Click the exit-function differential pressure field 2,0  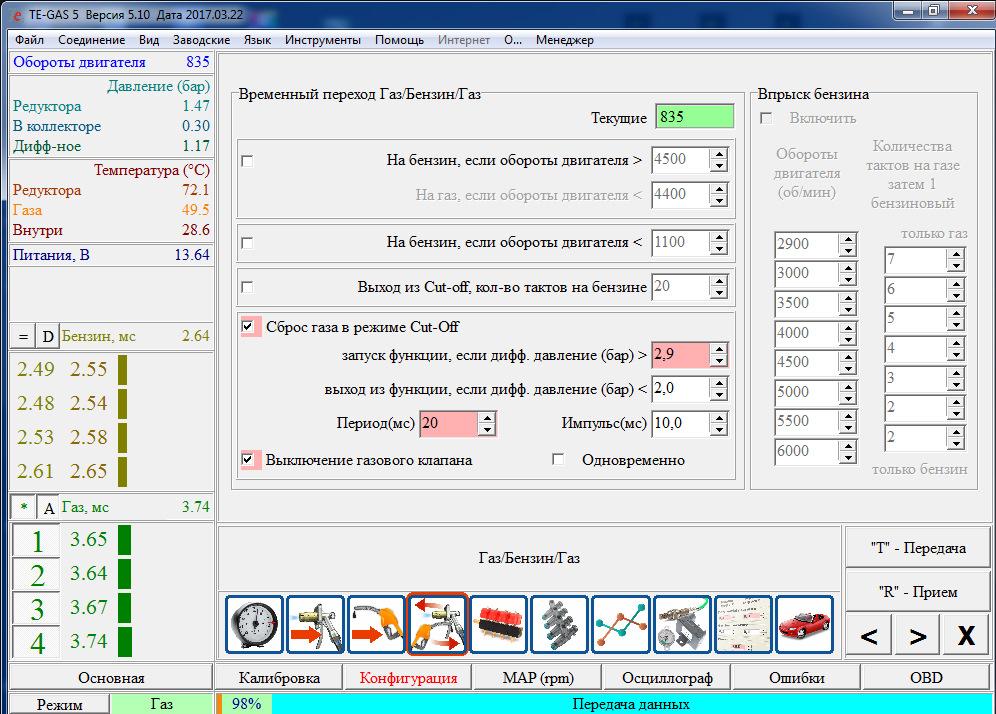click(679, 389)
